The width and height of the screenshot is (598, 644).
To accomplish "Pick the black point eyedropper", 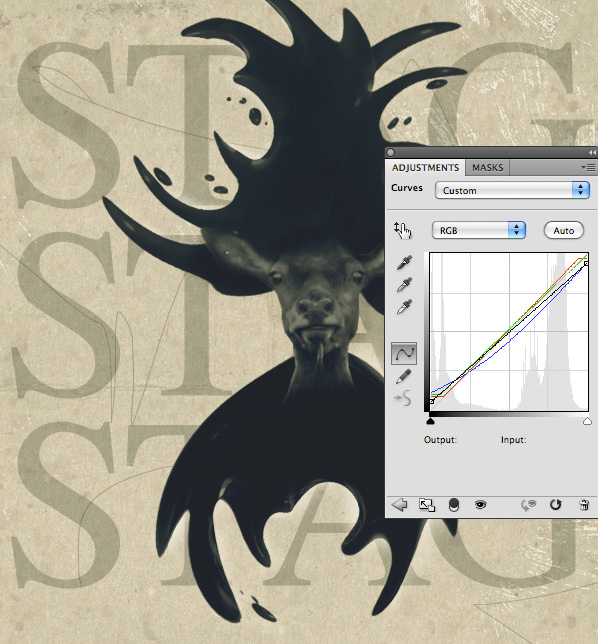I will 404,263.
